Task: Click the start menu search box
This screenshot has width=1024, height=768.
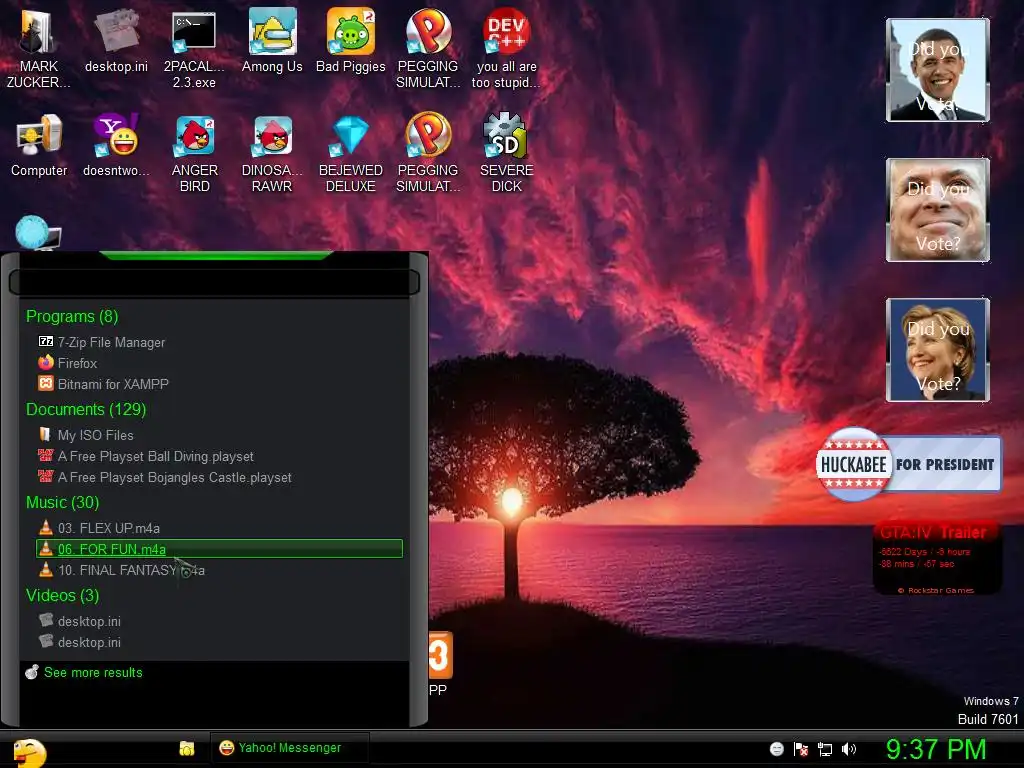Action: point(214,282)
